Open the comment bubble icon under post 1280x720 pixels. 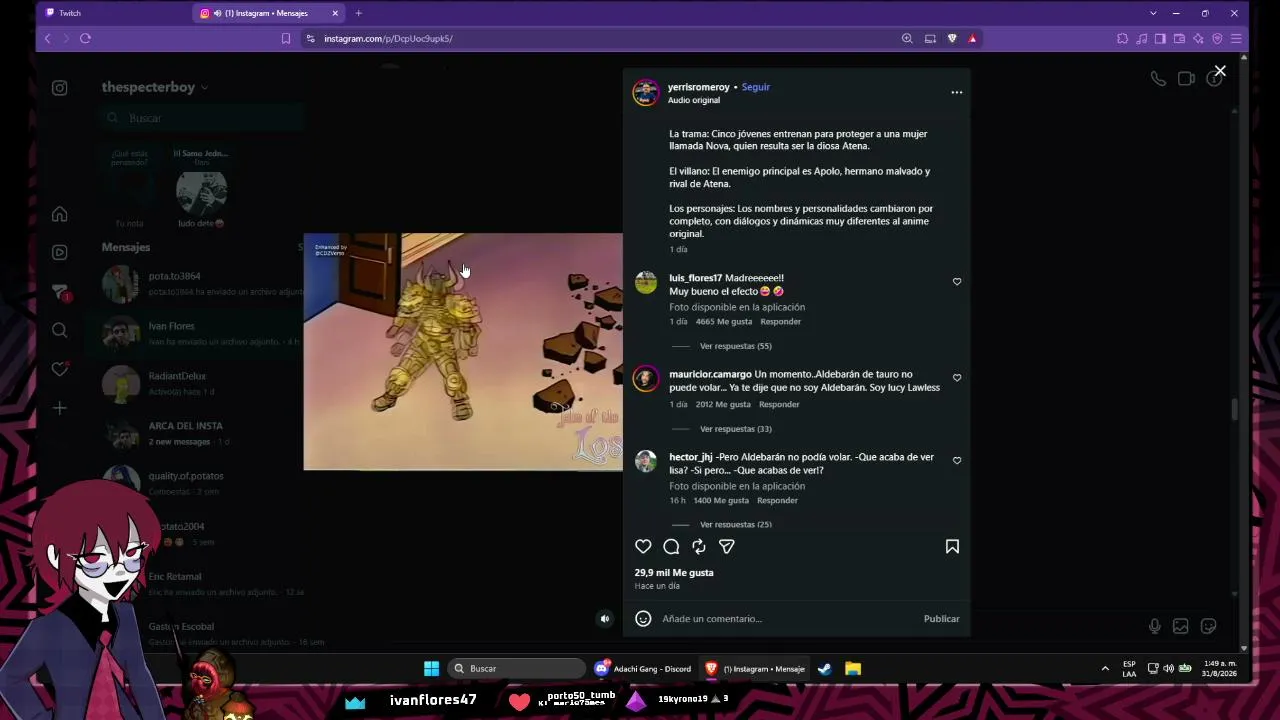(x=671, y=546)
